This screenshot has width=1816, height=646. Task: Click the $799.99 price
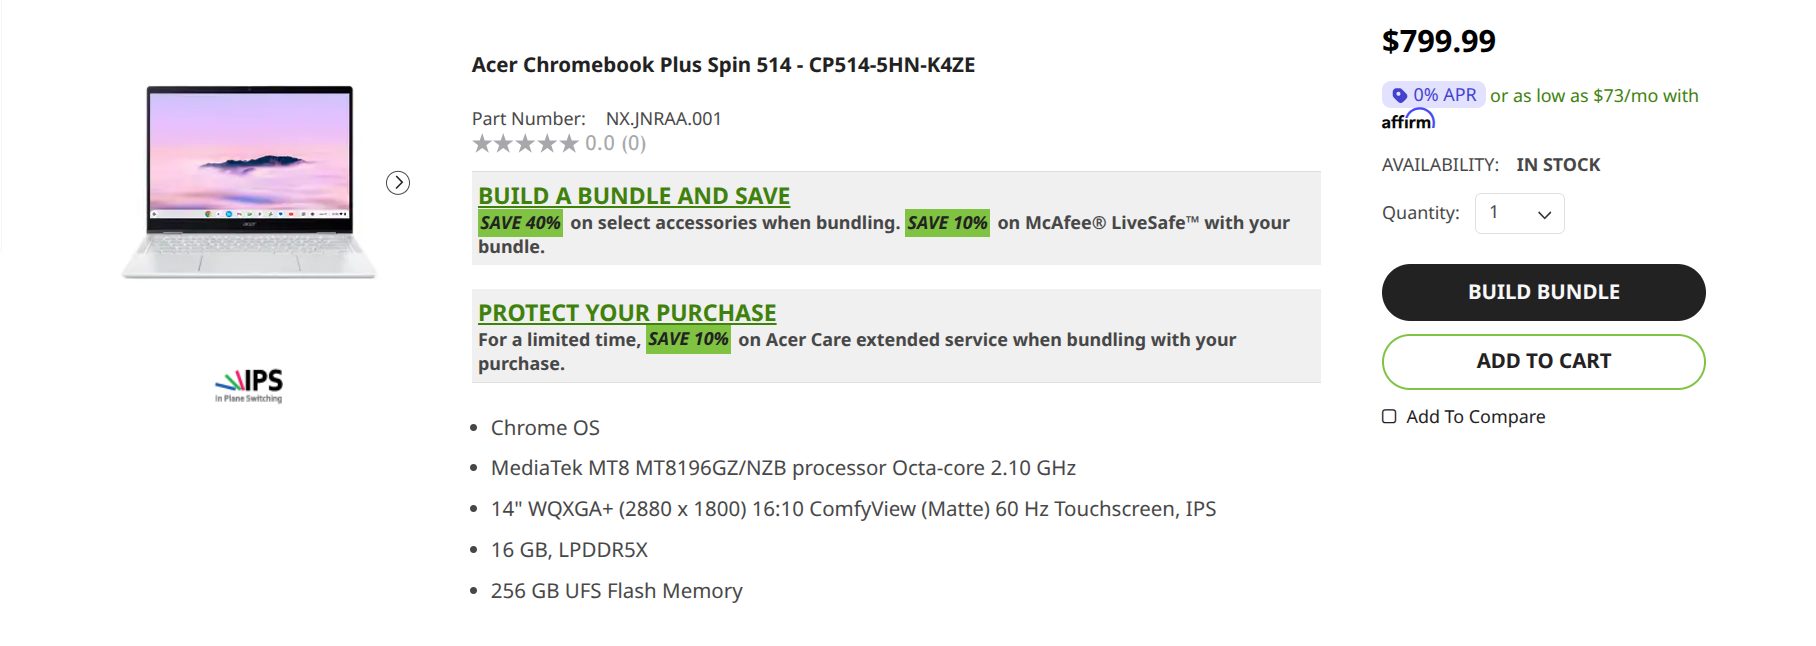click(1438, 42)
